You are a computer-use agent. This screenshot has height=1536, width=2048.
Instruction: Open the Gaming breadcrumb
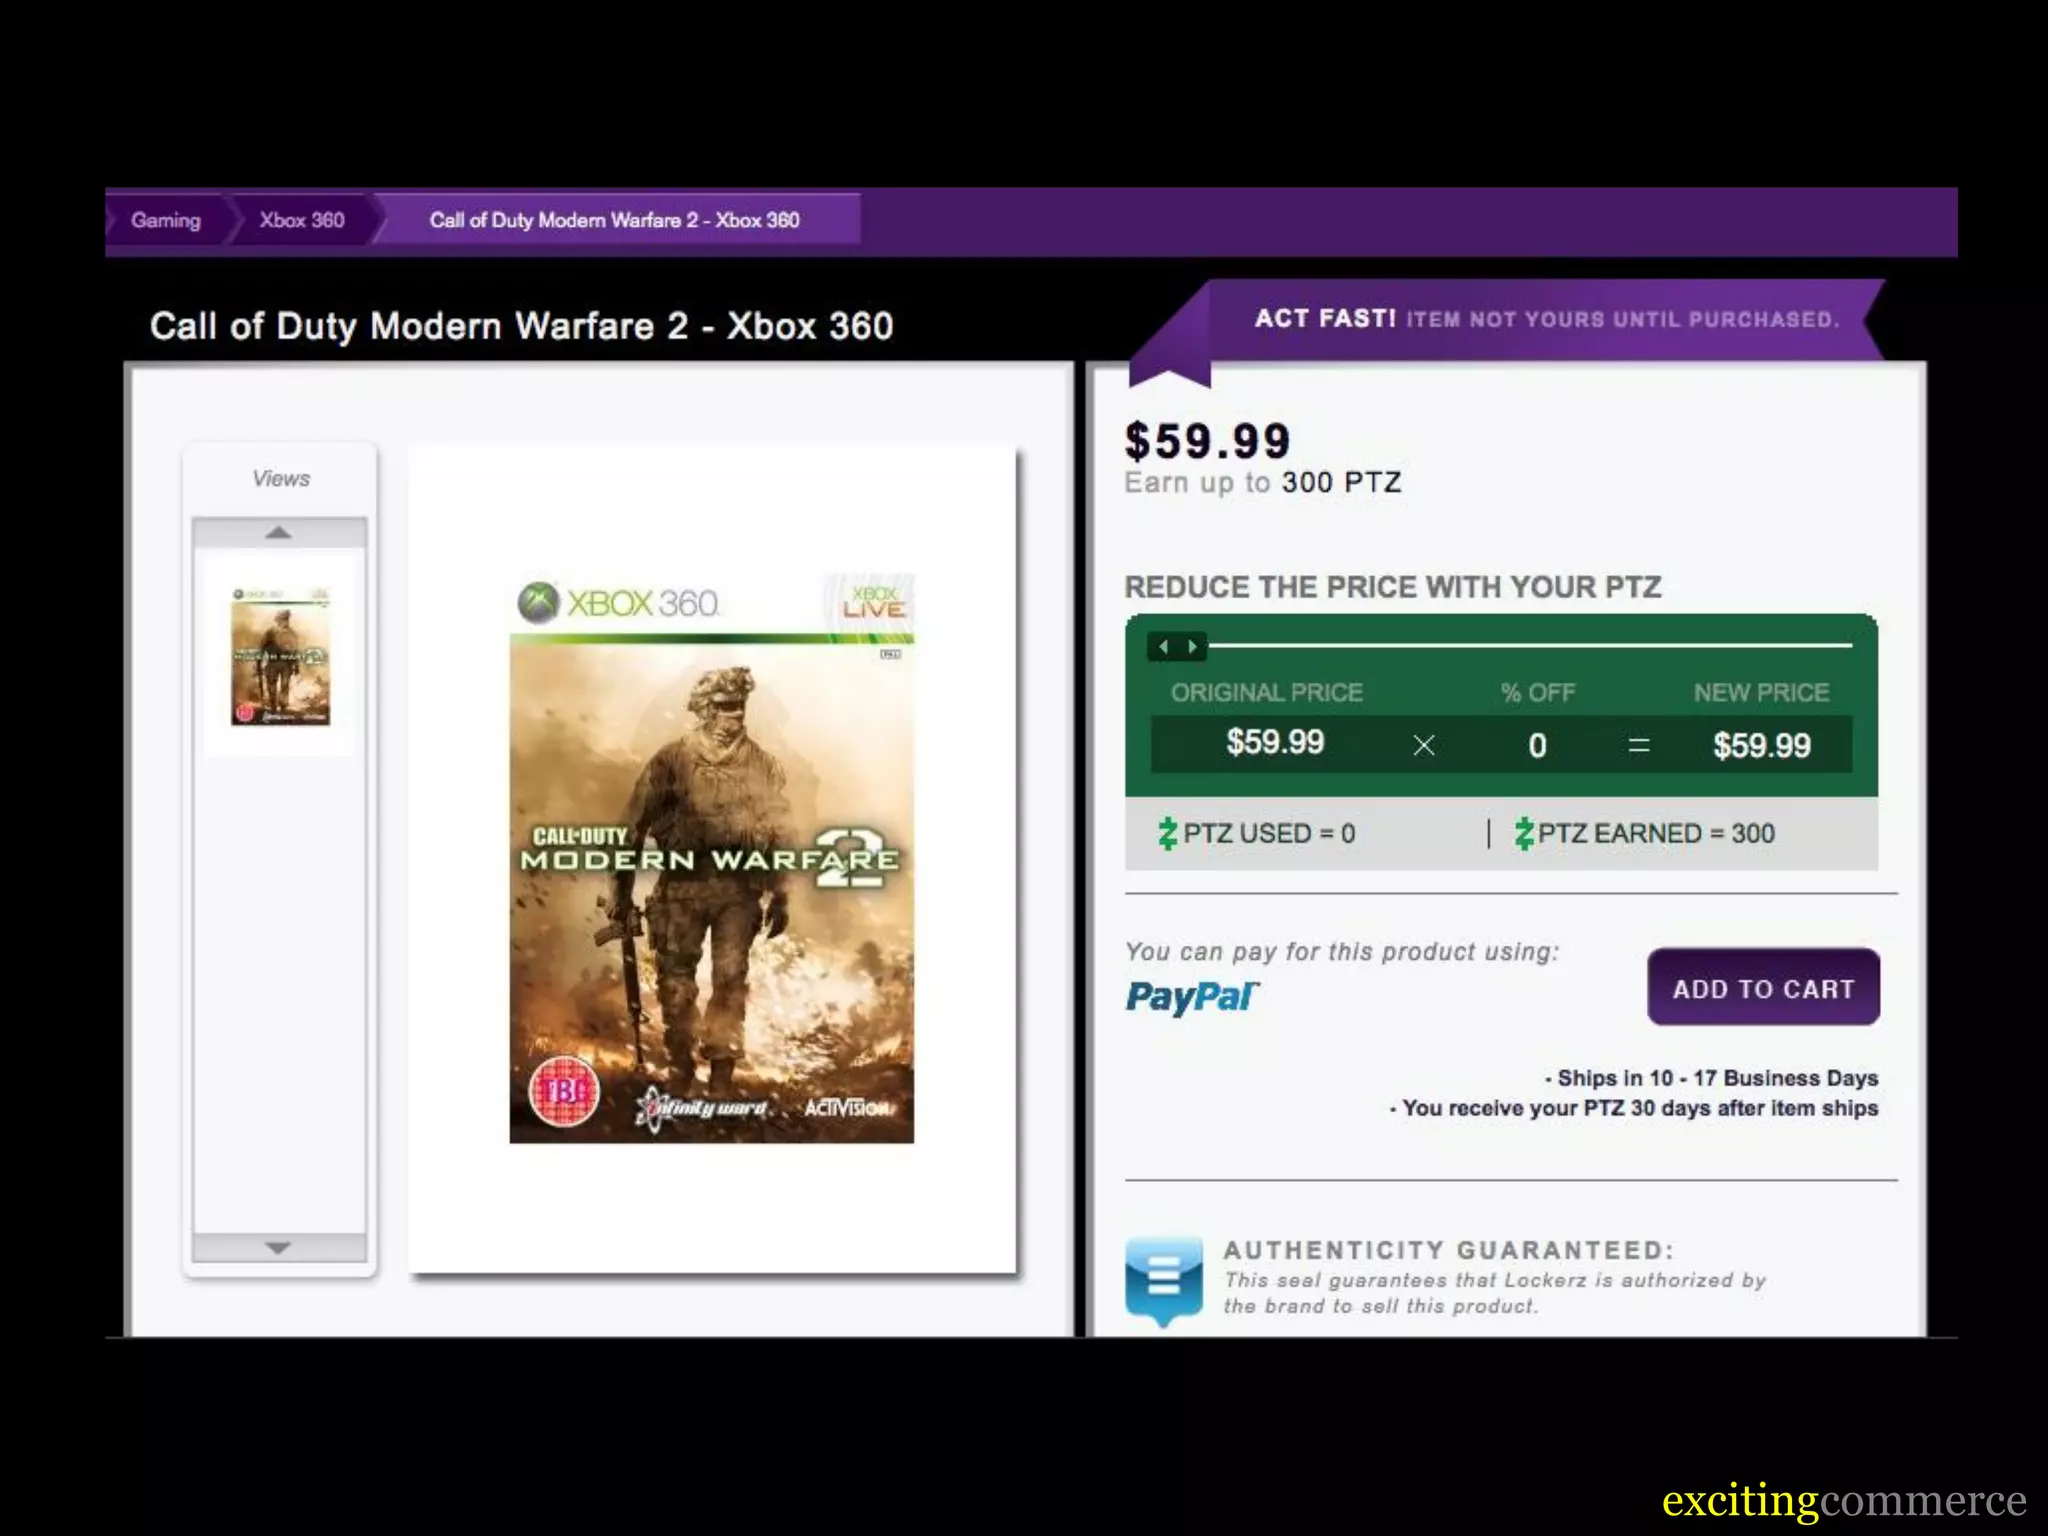pyautogui.click(x=166, y=220)
